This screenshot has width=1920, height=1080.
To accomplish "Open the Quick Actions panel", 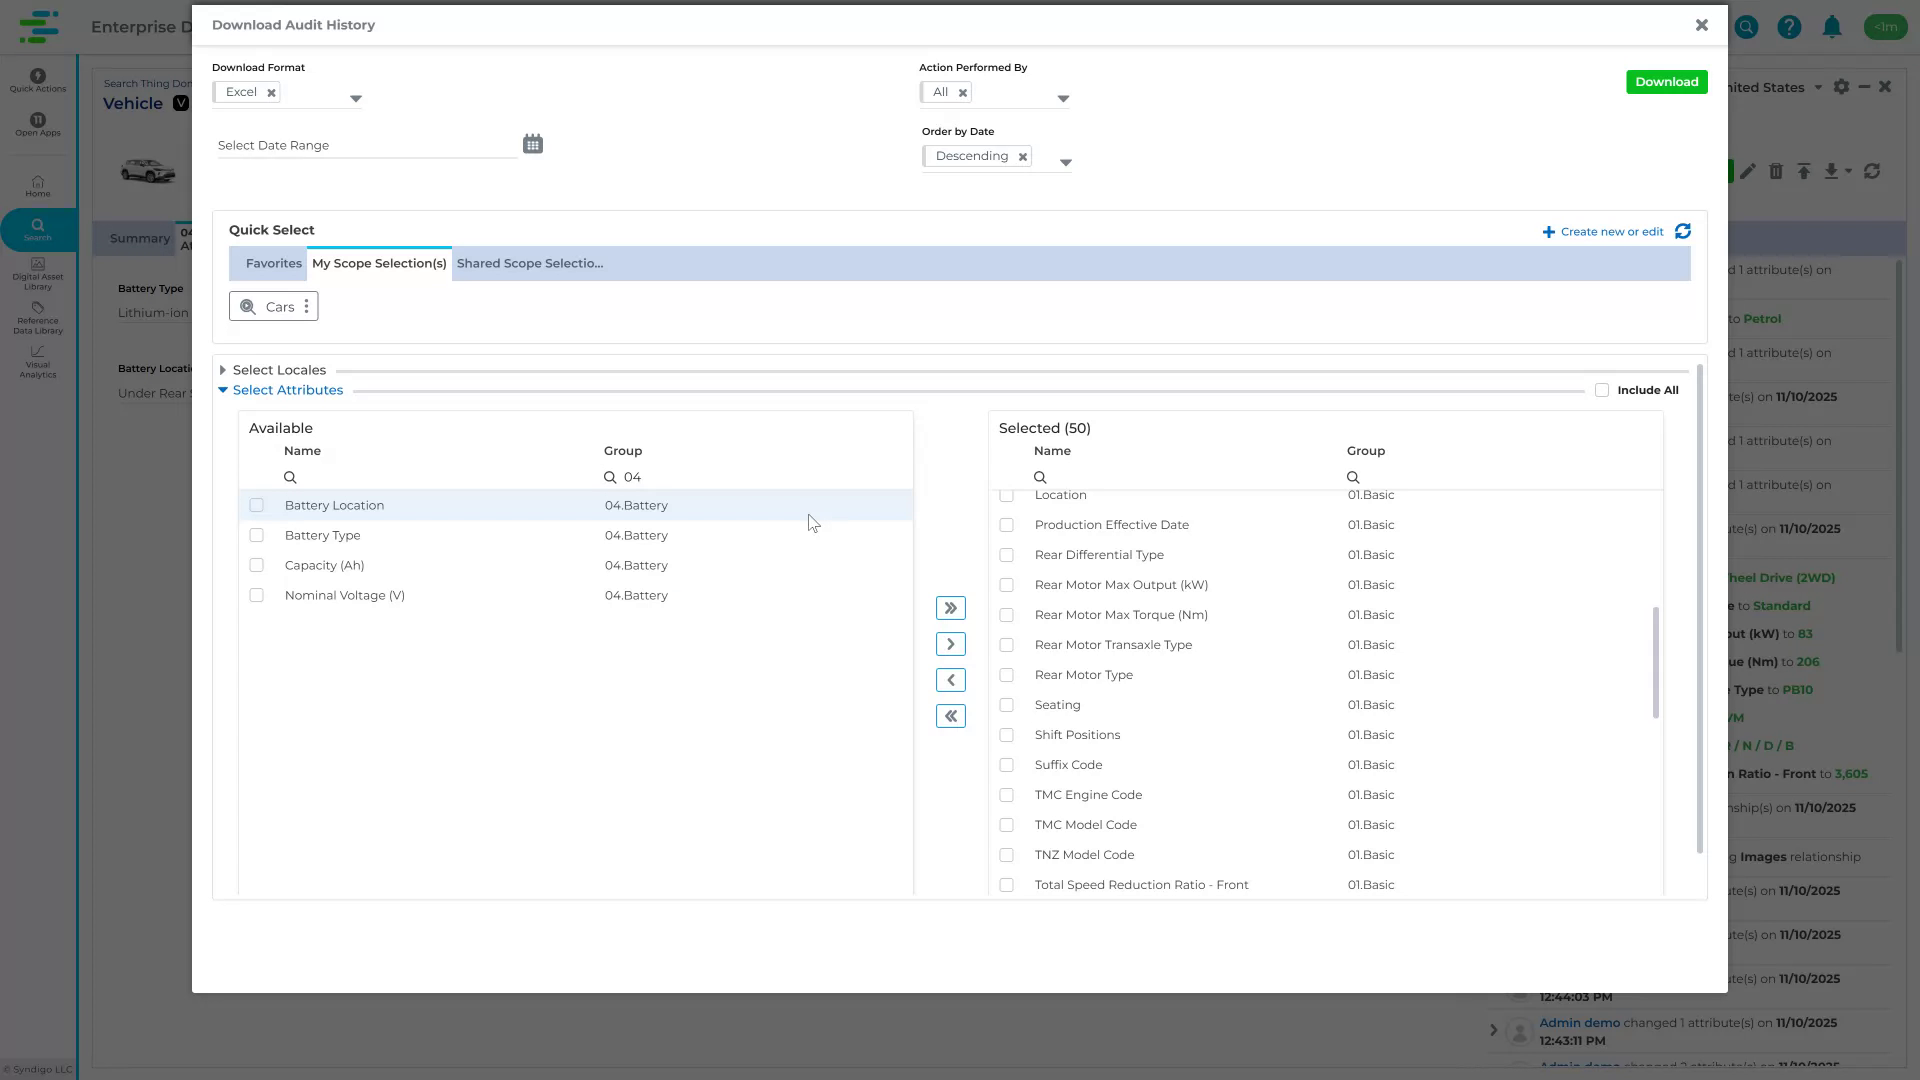I will pos(37,82).
